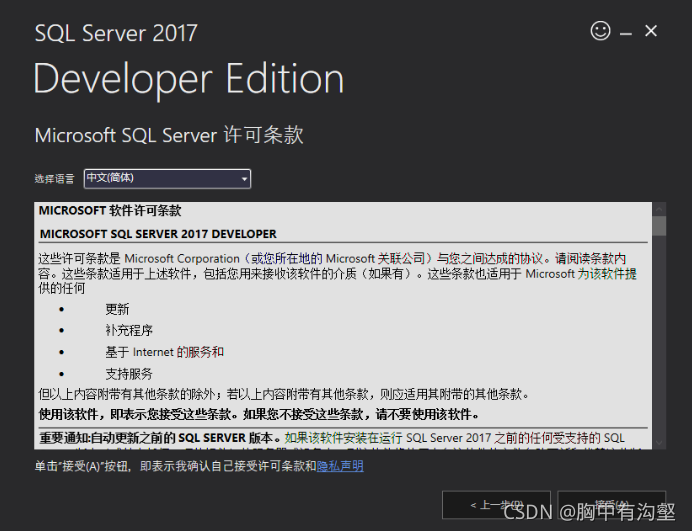Click the "Microsoft SQL Server 许可条款" title
Viewport: 692px width, 531px height.
[x=169, y=135]
